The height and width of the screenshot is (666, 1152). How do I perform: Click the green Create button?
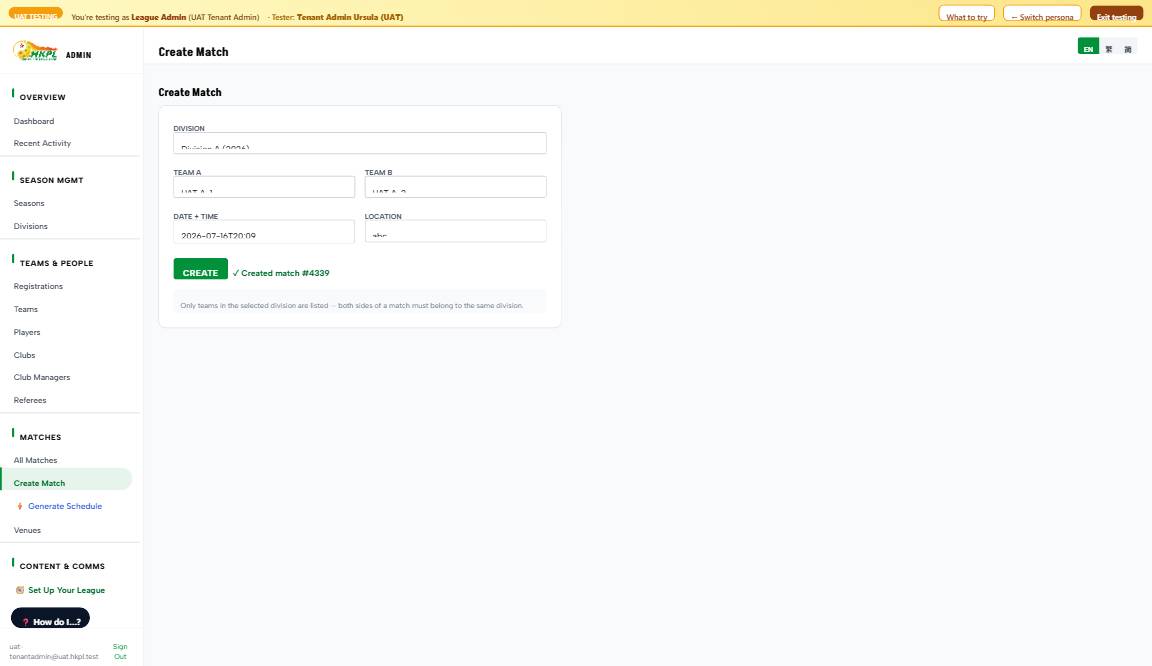point(201,269)
